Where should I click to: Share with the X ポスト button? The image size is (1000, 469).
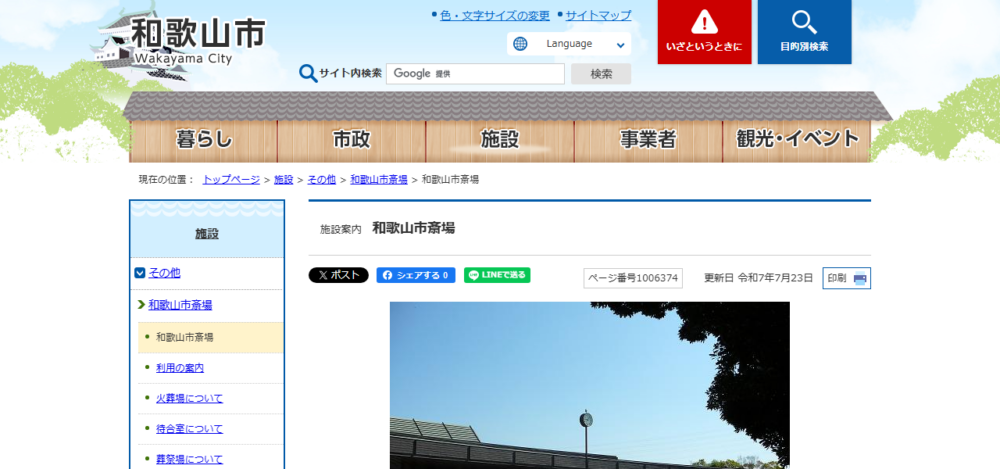point(339,275)
